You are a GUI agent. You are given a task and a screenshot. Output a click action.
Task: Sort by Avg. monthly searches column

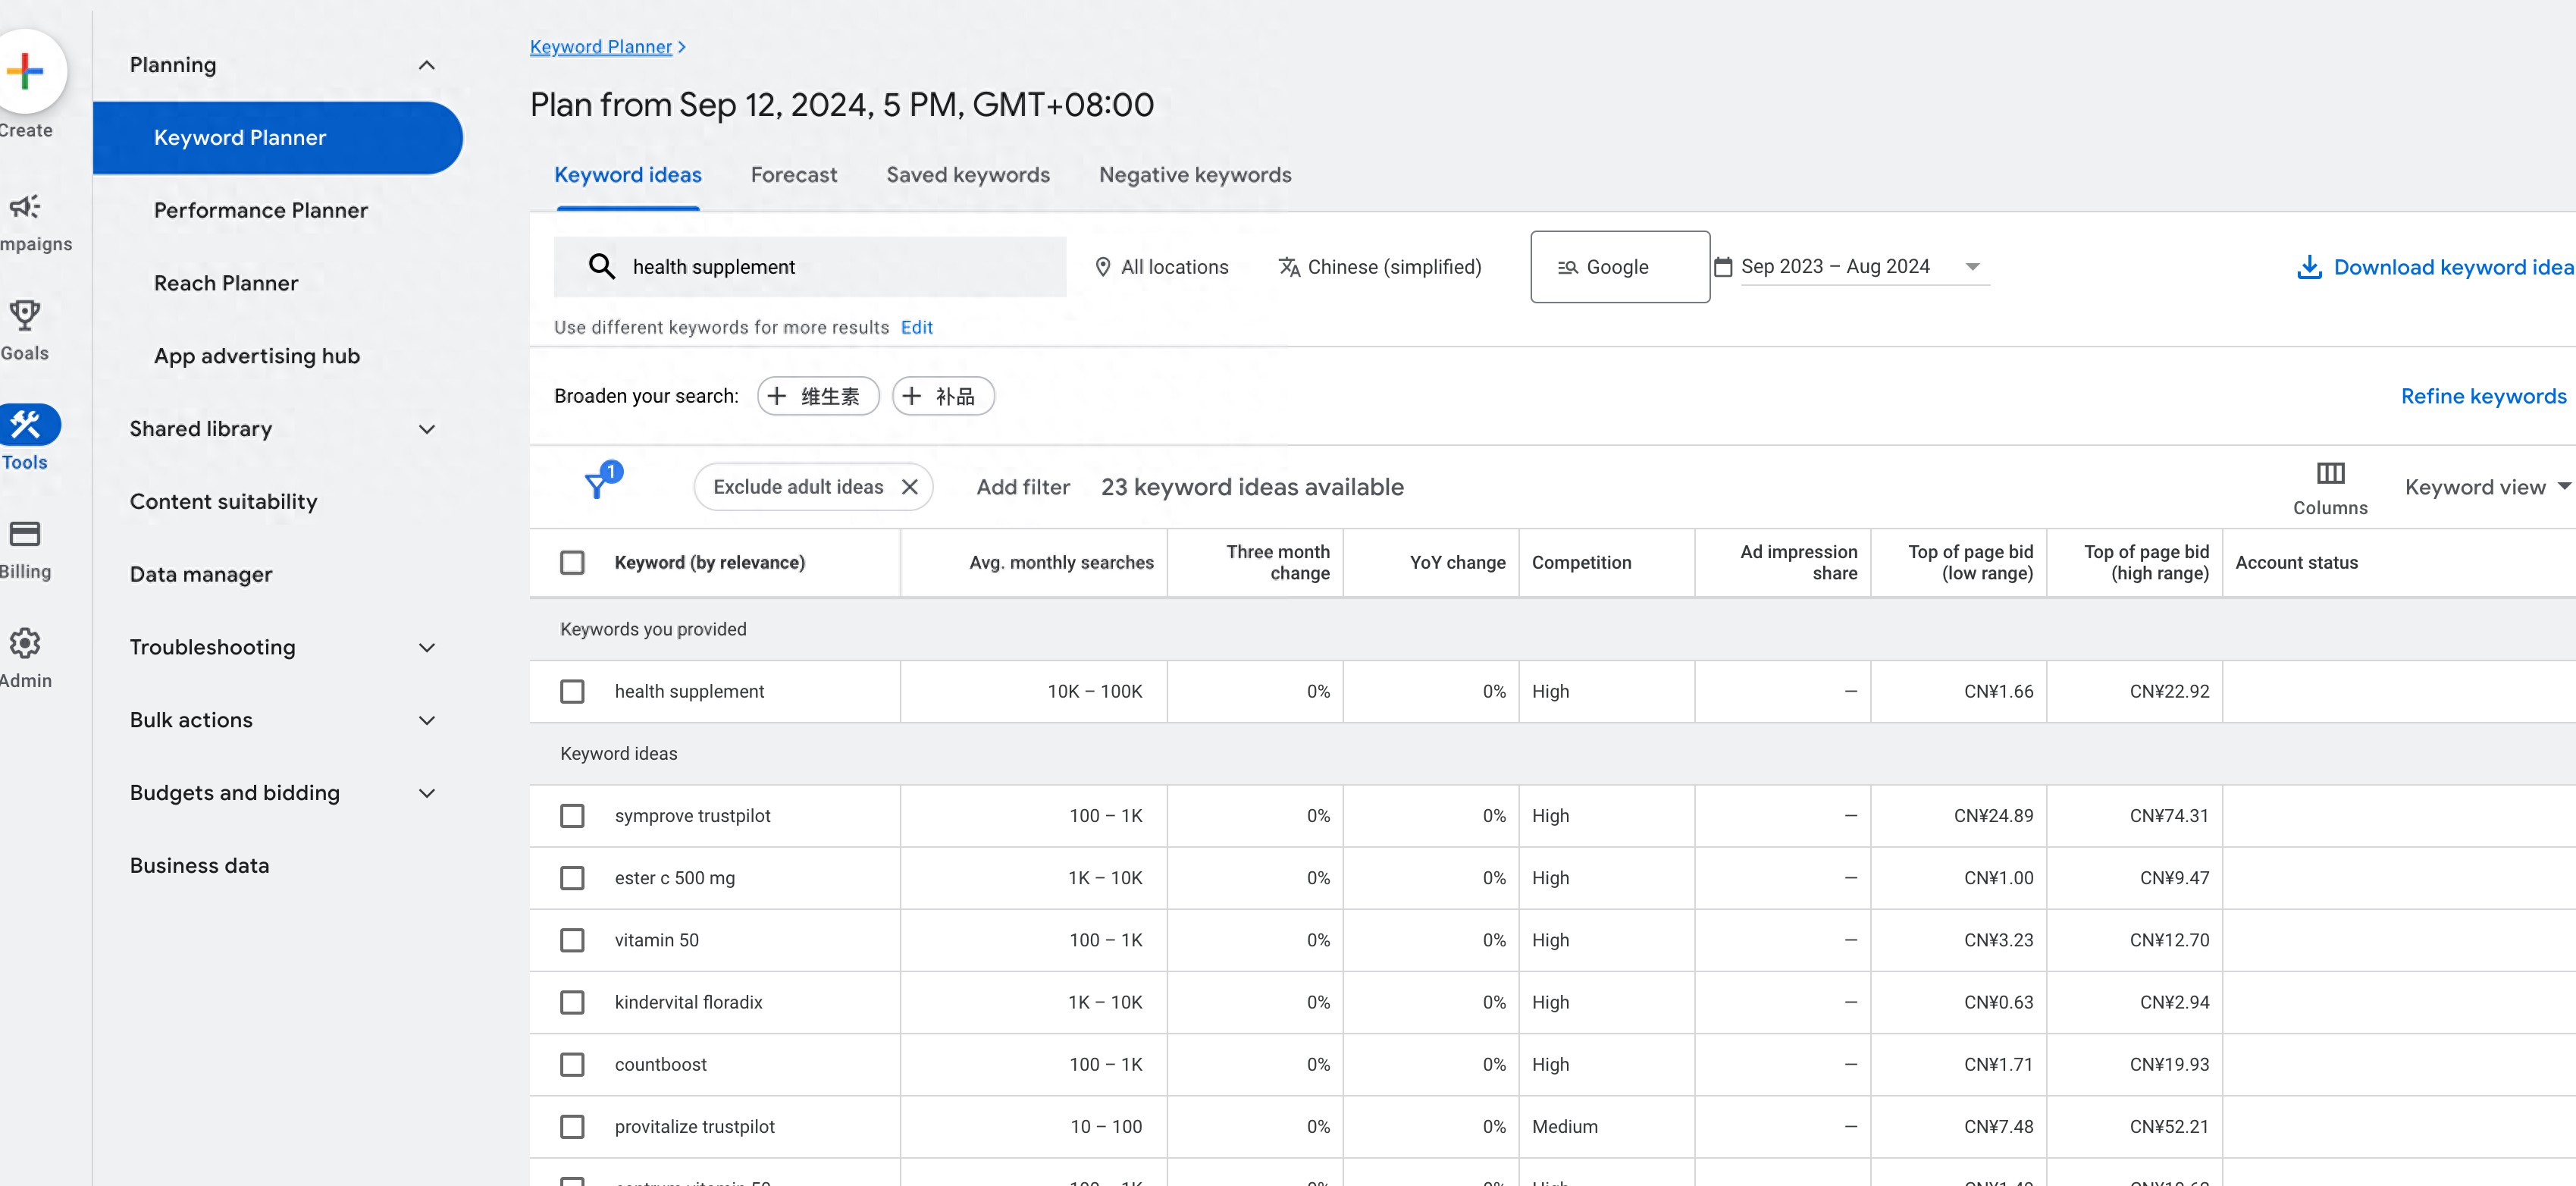(x=1061, y=563)
